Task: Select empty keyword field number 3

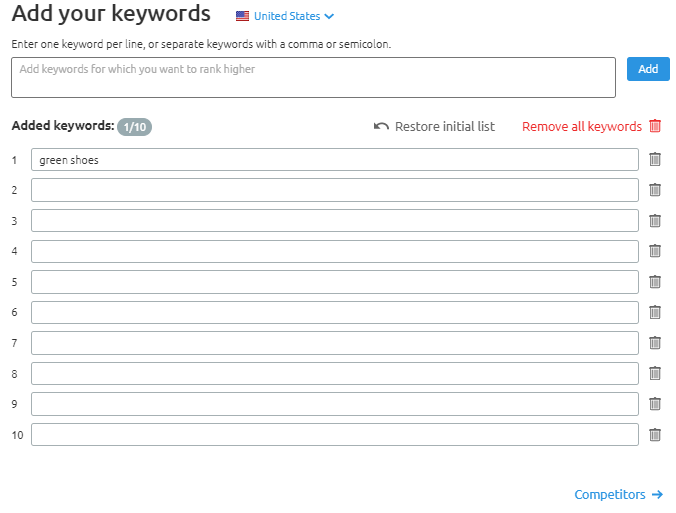Action: tap(335, 221)
